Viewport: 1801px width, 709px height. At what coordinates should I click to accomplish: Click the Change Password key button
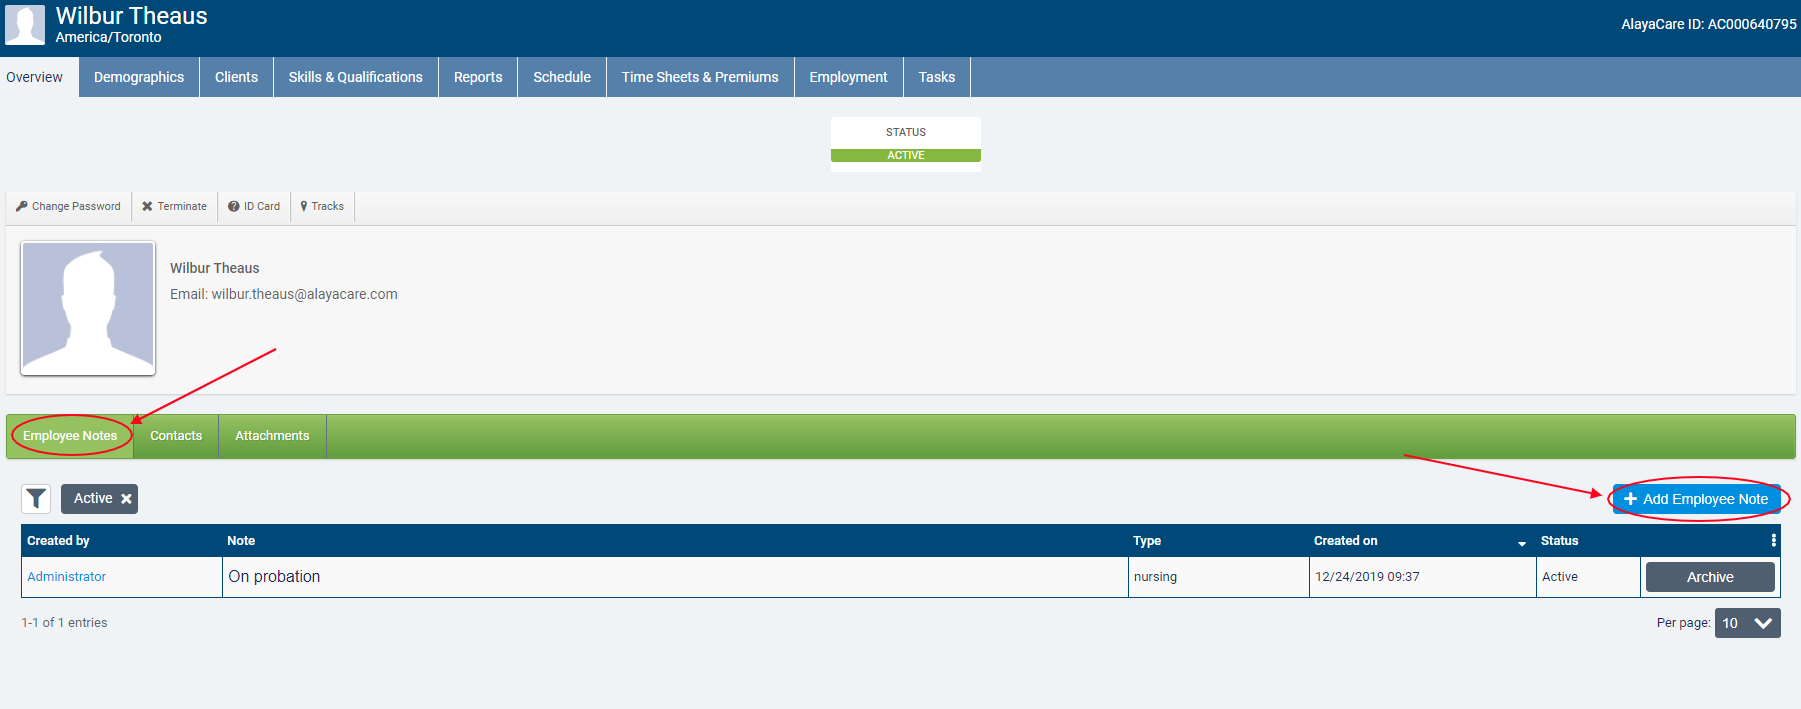68,206
